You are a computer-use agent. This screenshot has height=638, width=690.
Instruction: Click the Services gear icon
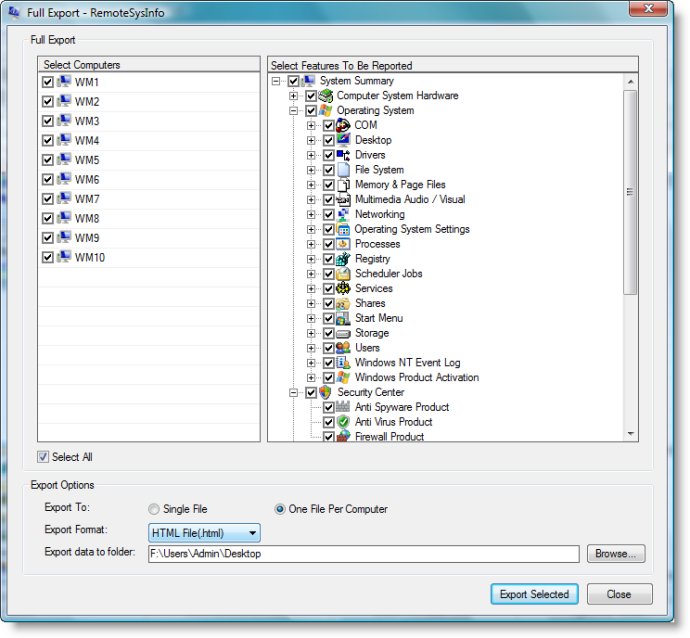click(x=343, y=288)
